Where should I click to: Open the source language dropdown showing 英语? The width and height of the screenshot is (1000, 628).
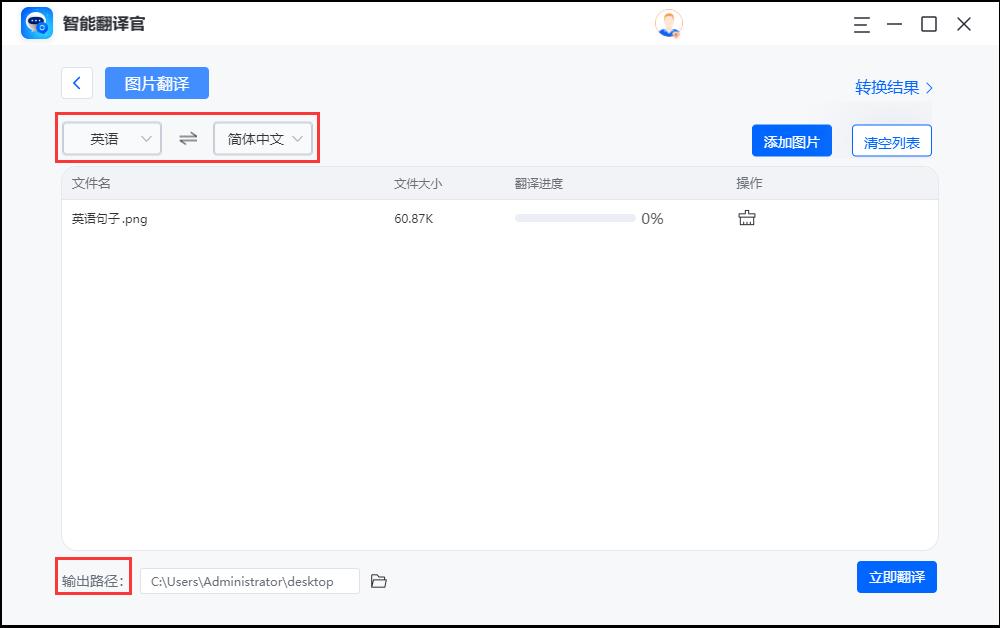(110, 138)
